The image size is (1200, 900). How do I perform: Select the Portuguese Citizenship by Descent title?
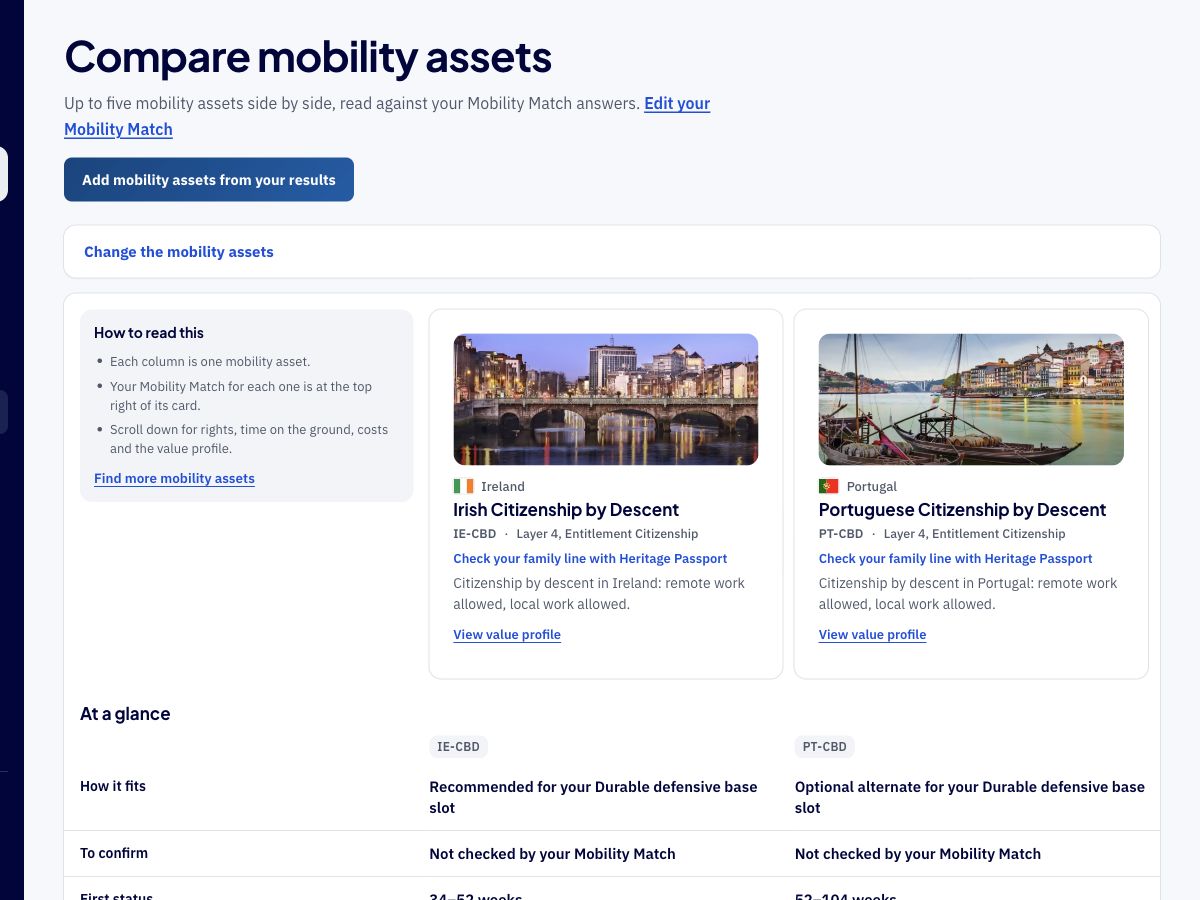click(962, 510)
